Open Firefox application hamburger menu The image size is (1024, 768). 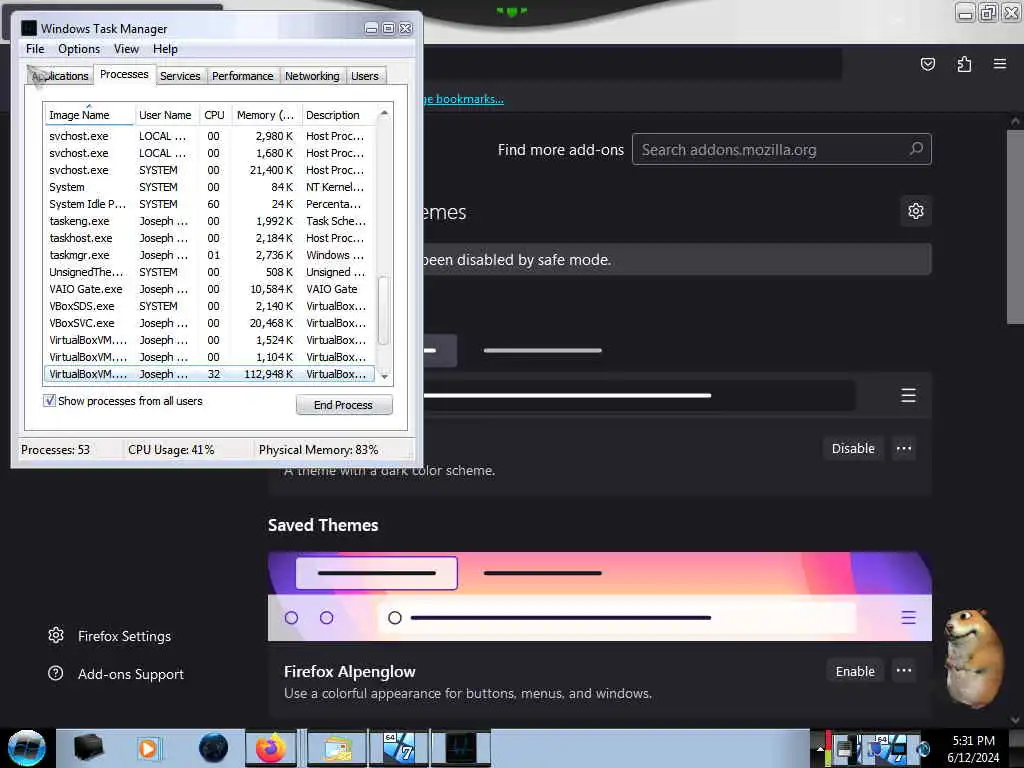(x=1000, y=63)
